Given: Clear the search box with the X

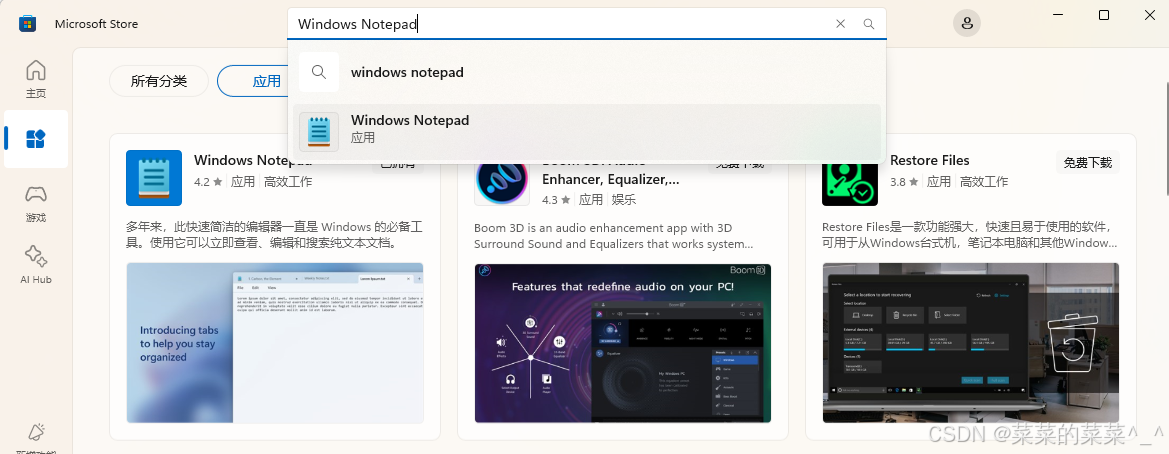Looking at the screenshot, I should tap(840, 24).
